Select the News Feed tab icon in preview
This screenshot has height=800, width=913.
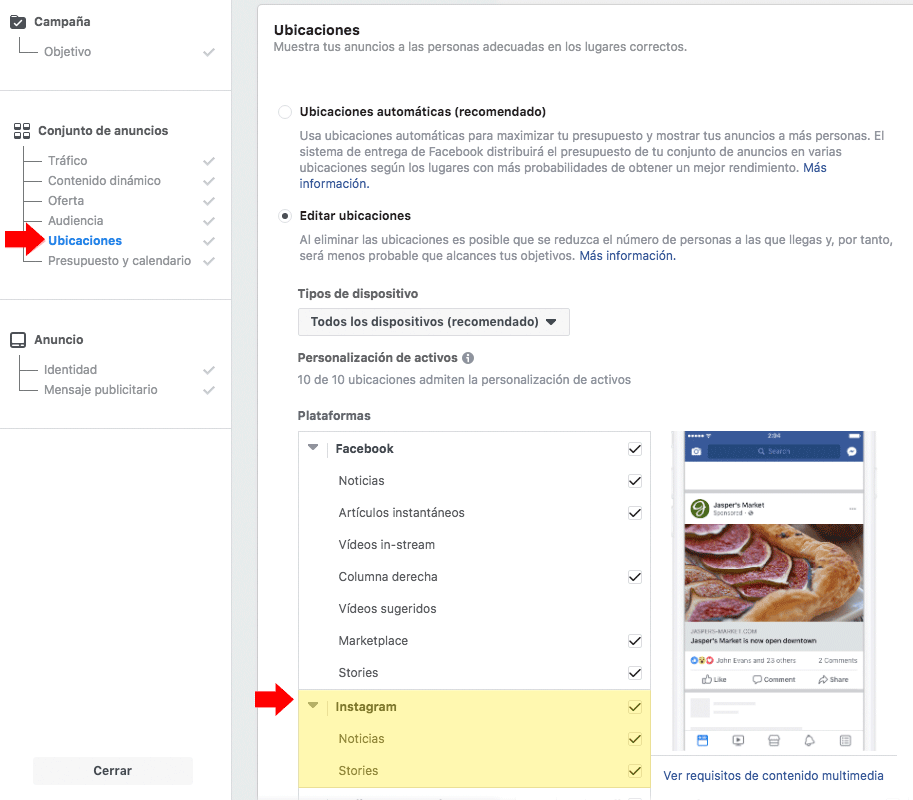click(703, 739)
